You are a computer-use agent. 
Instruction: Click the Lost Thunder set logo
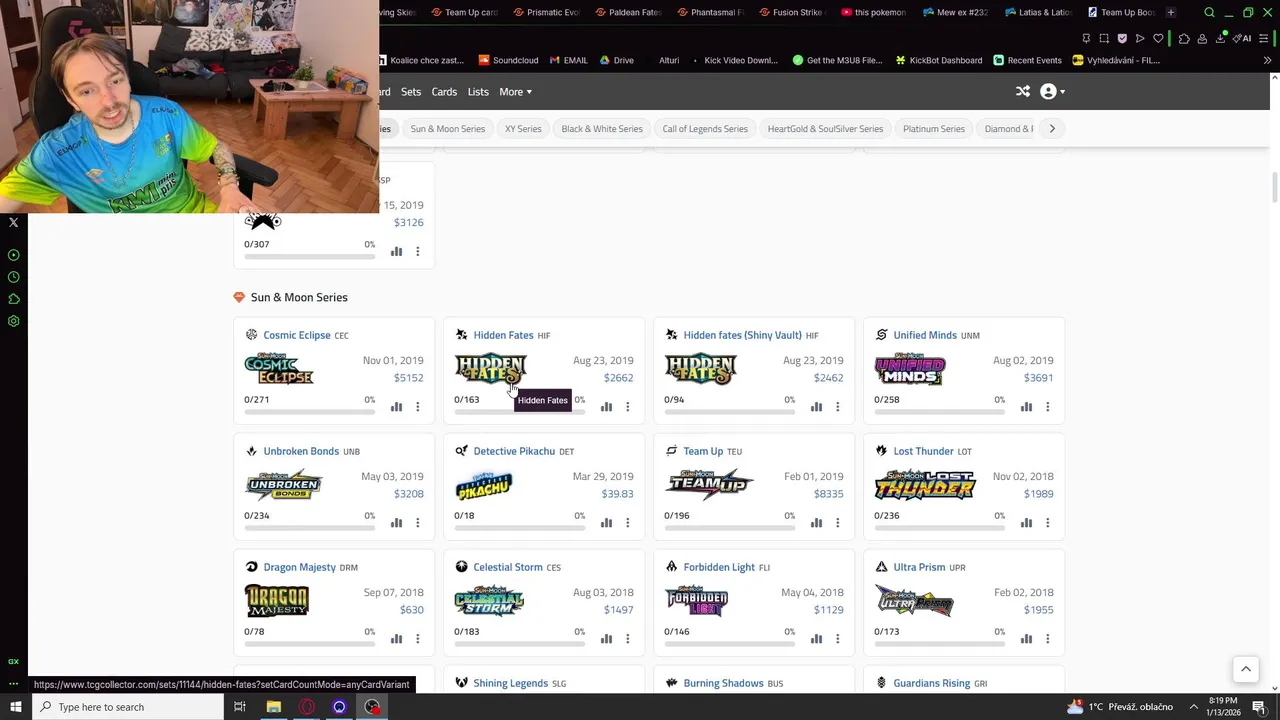pos(925,485)
